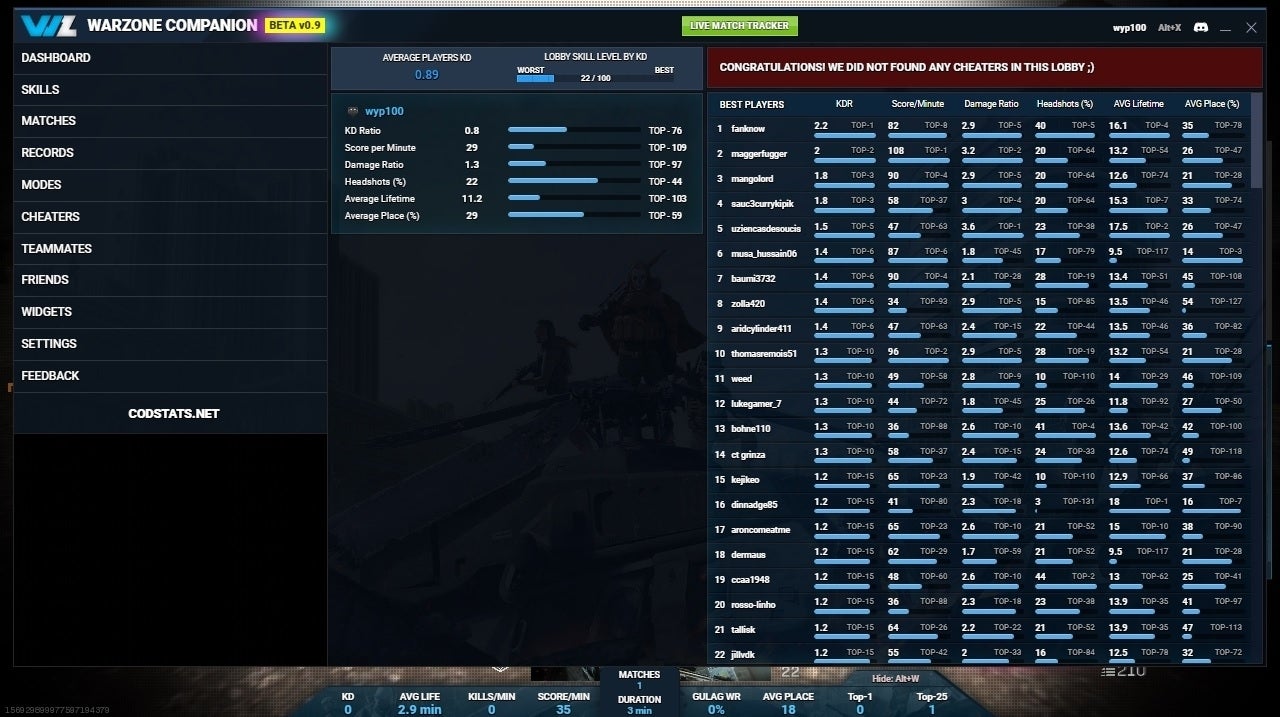Sort by the Score/Minute column header

click(917, 104)
